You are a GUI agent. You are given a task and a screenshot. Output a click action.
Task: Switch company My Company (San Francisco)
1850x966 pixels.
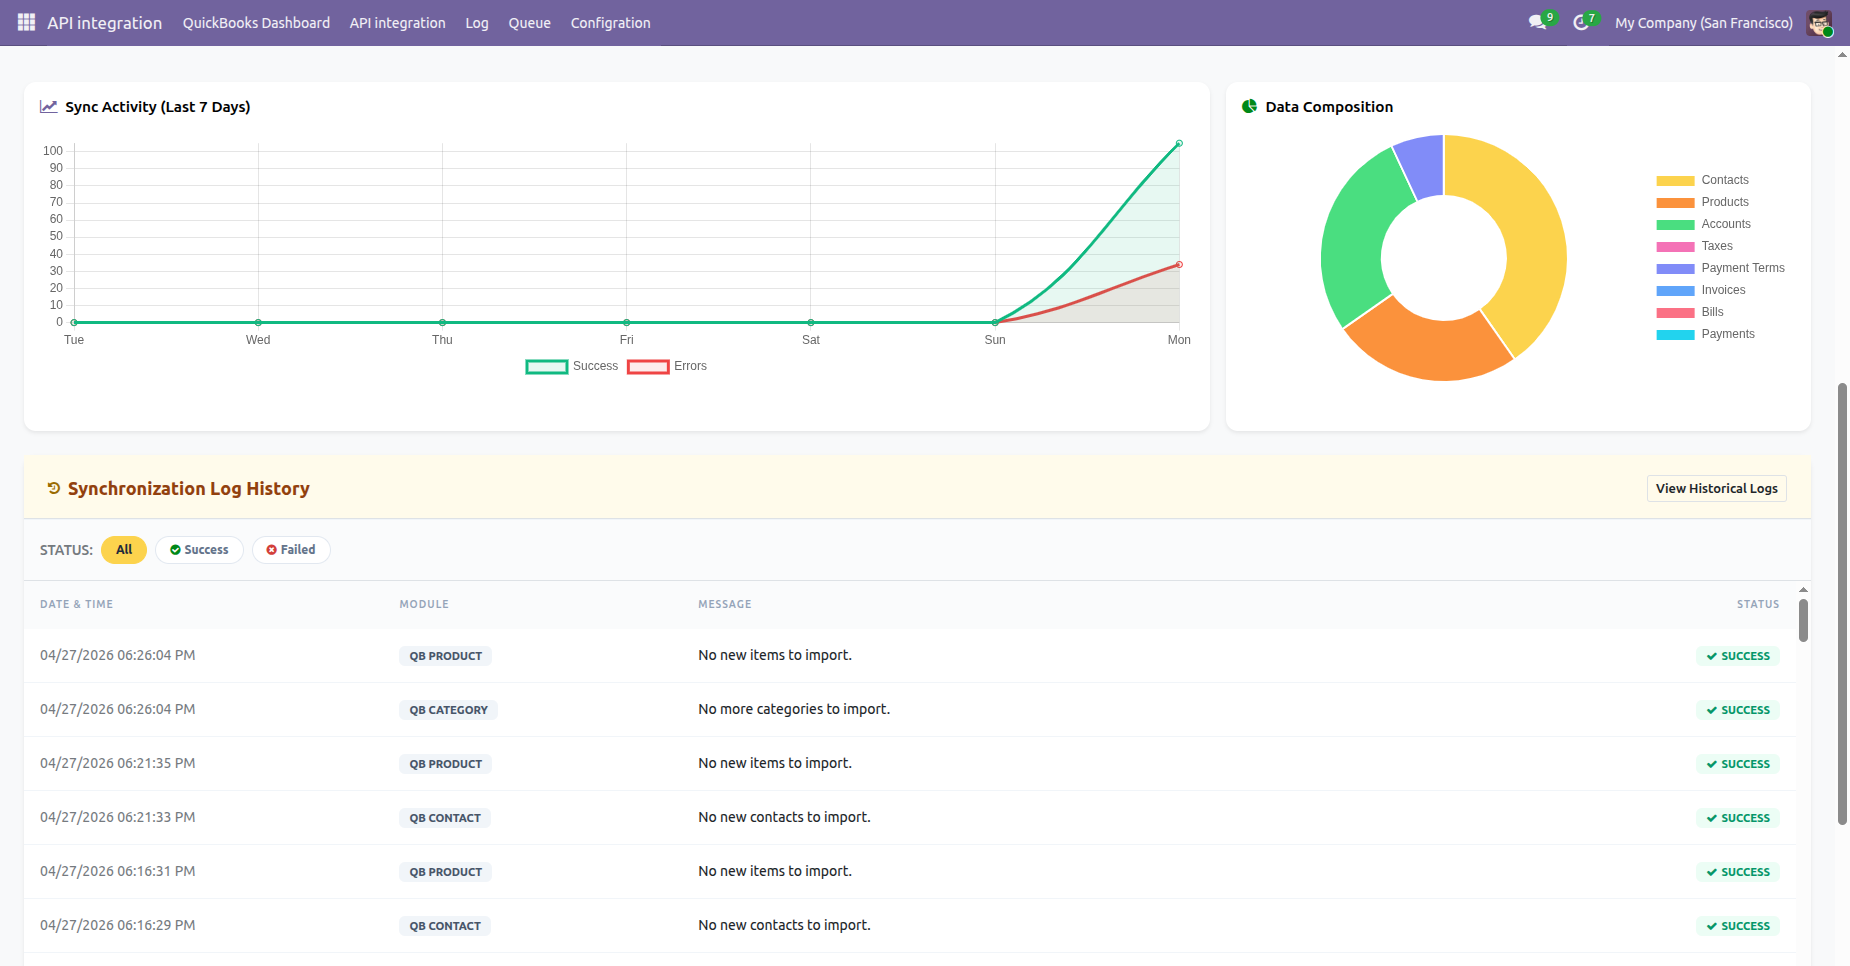(1703, 23)
